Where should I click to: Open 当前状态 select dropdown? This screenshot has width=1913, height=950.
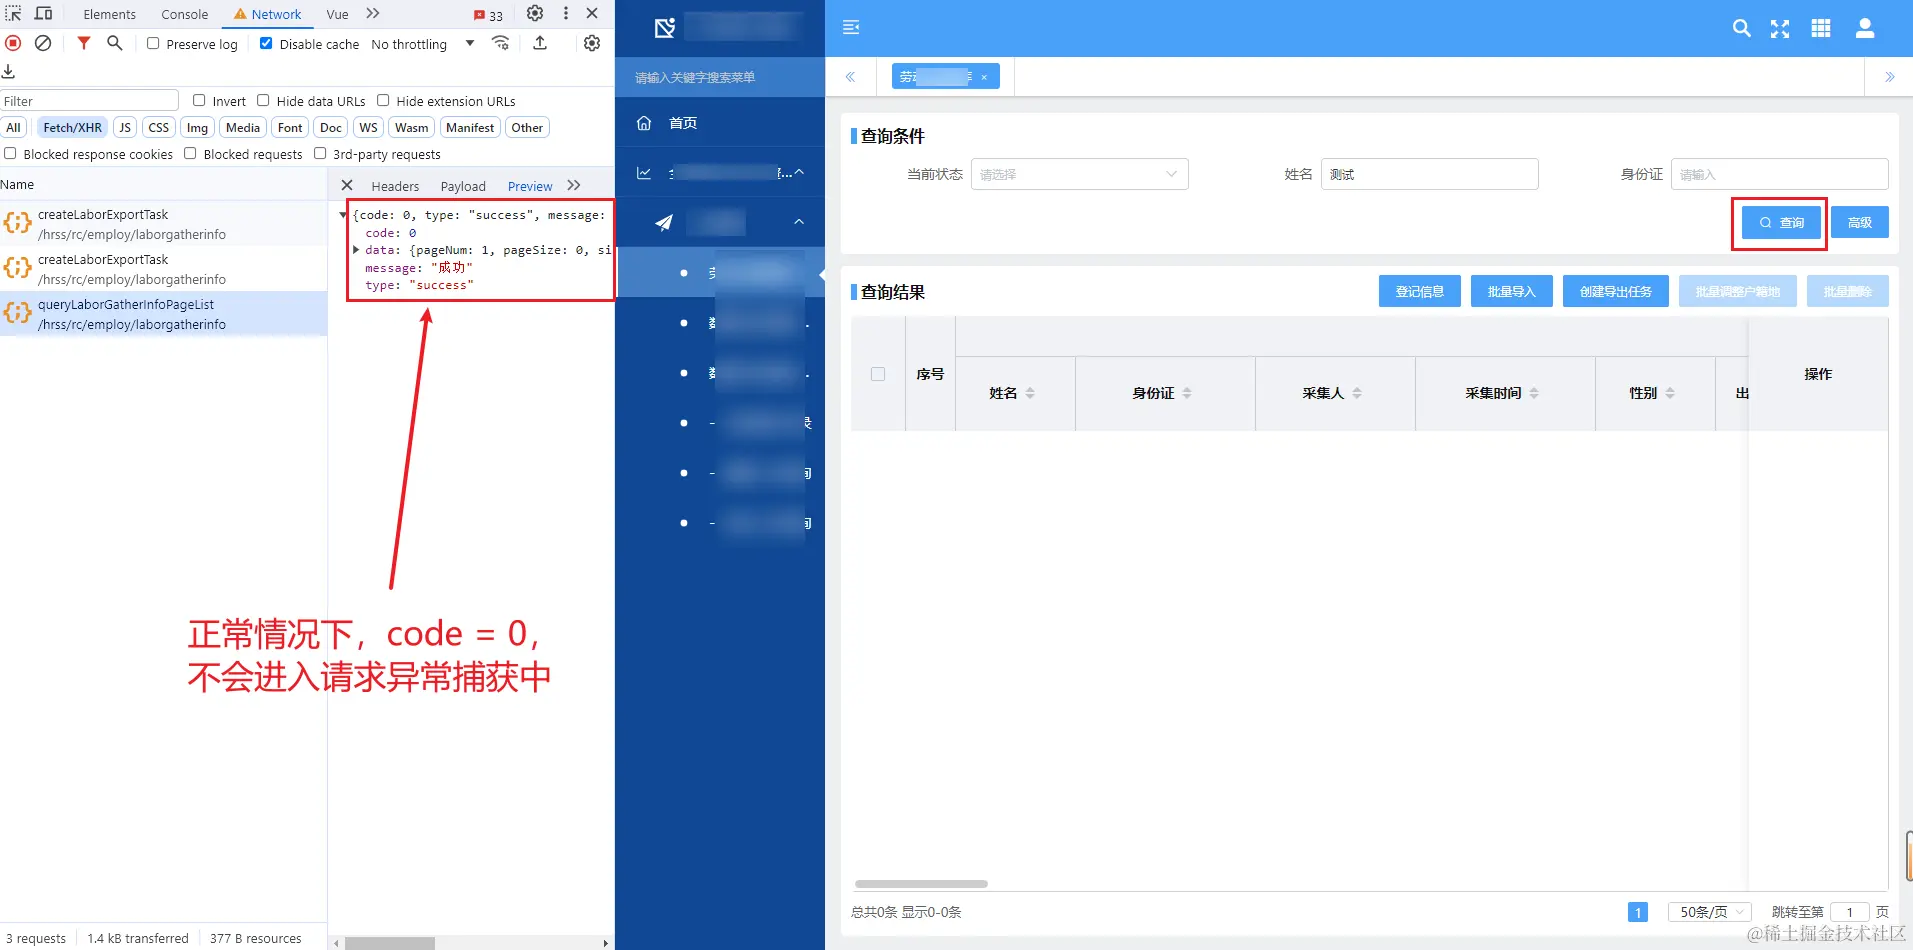pyautogui.click(x=1079, y=174)
